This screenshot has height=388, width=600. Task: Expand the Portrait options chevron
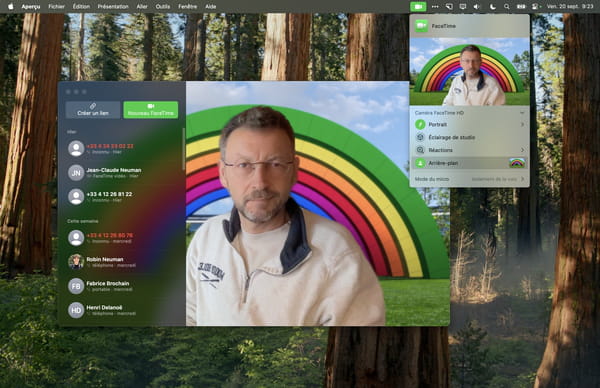point(522,124)
